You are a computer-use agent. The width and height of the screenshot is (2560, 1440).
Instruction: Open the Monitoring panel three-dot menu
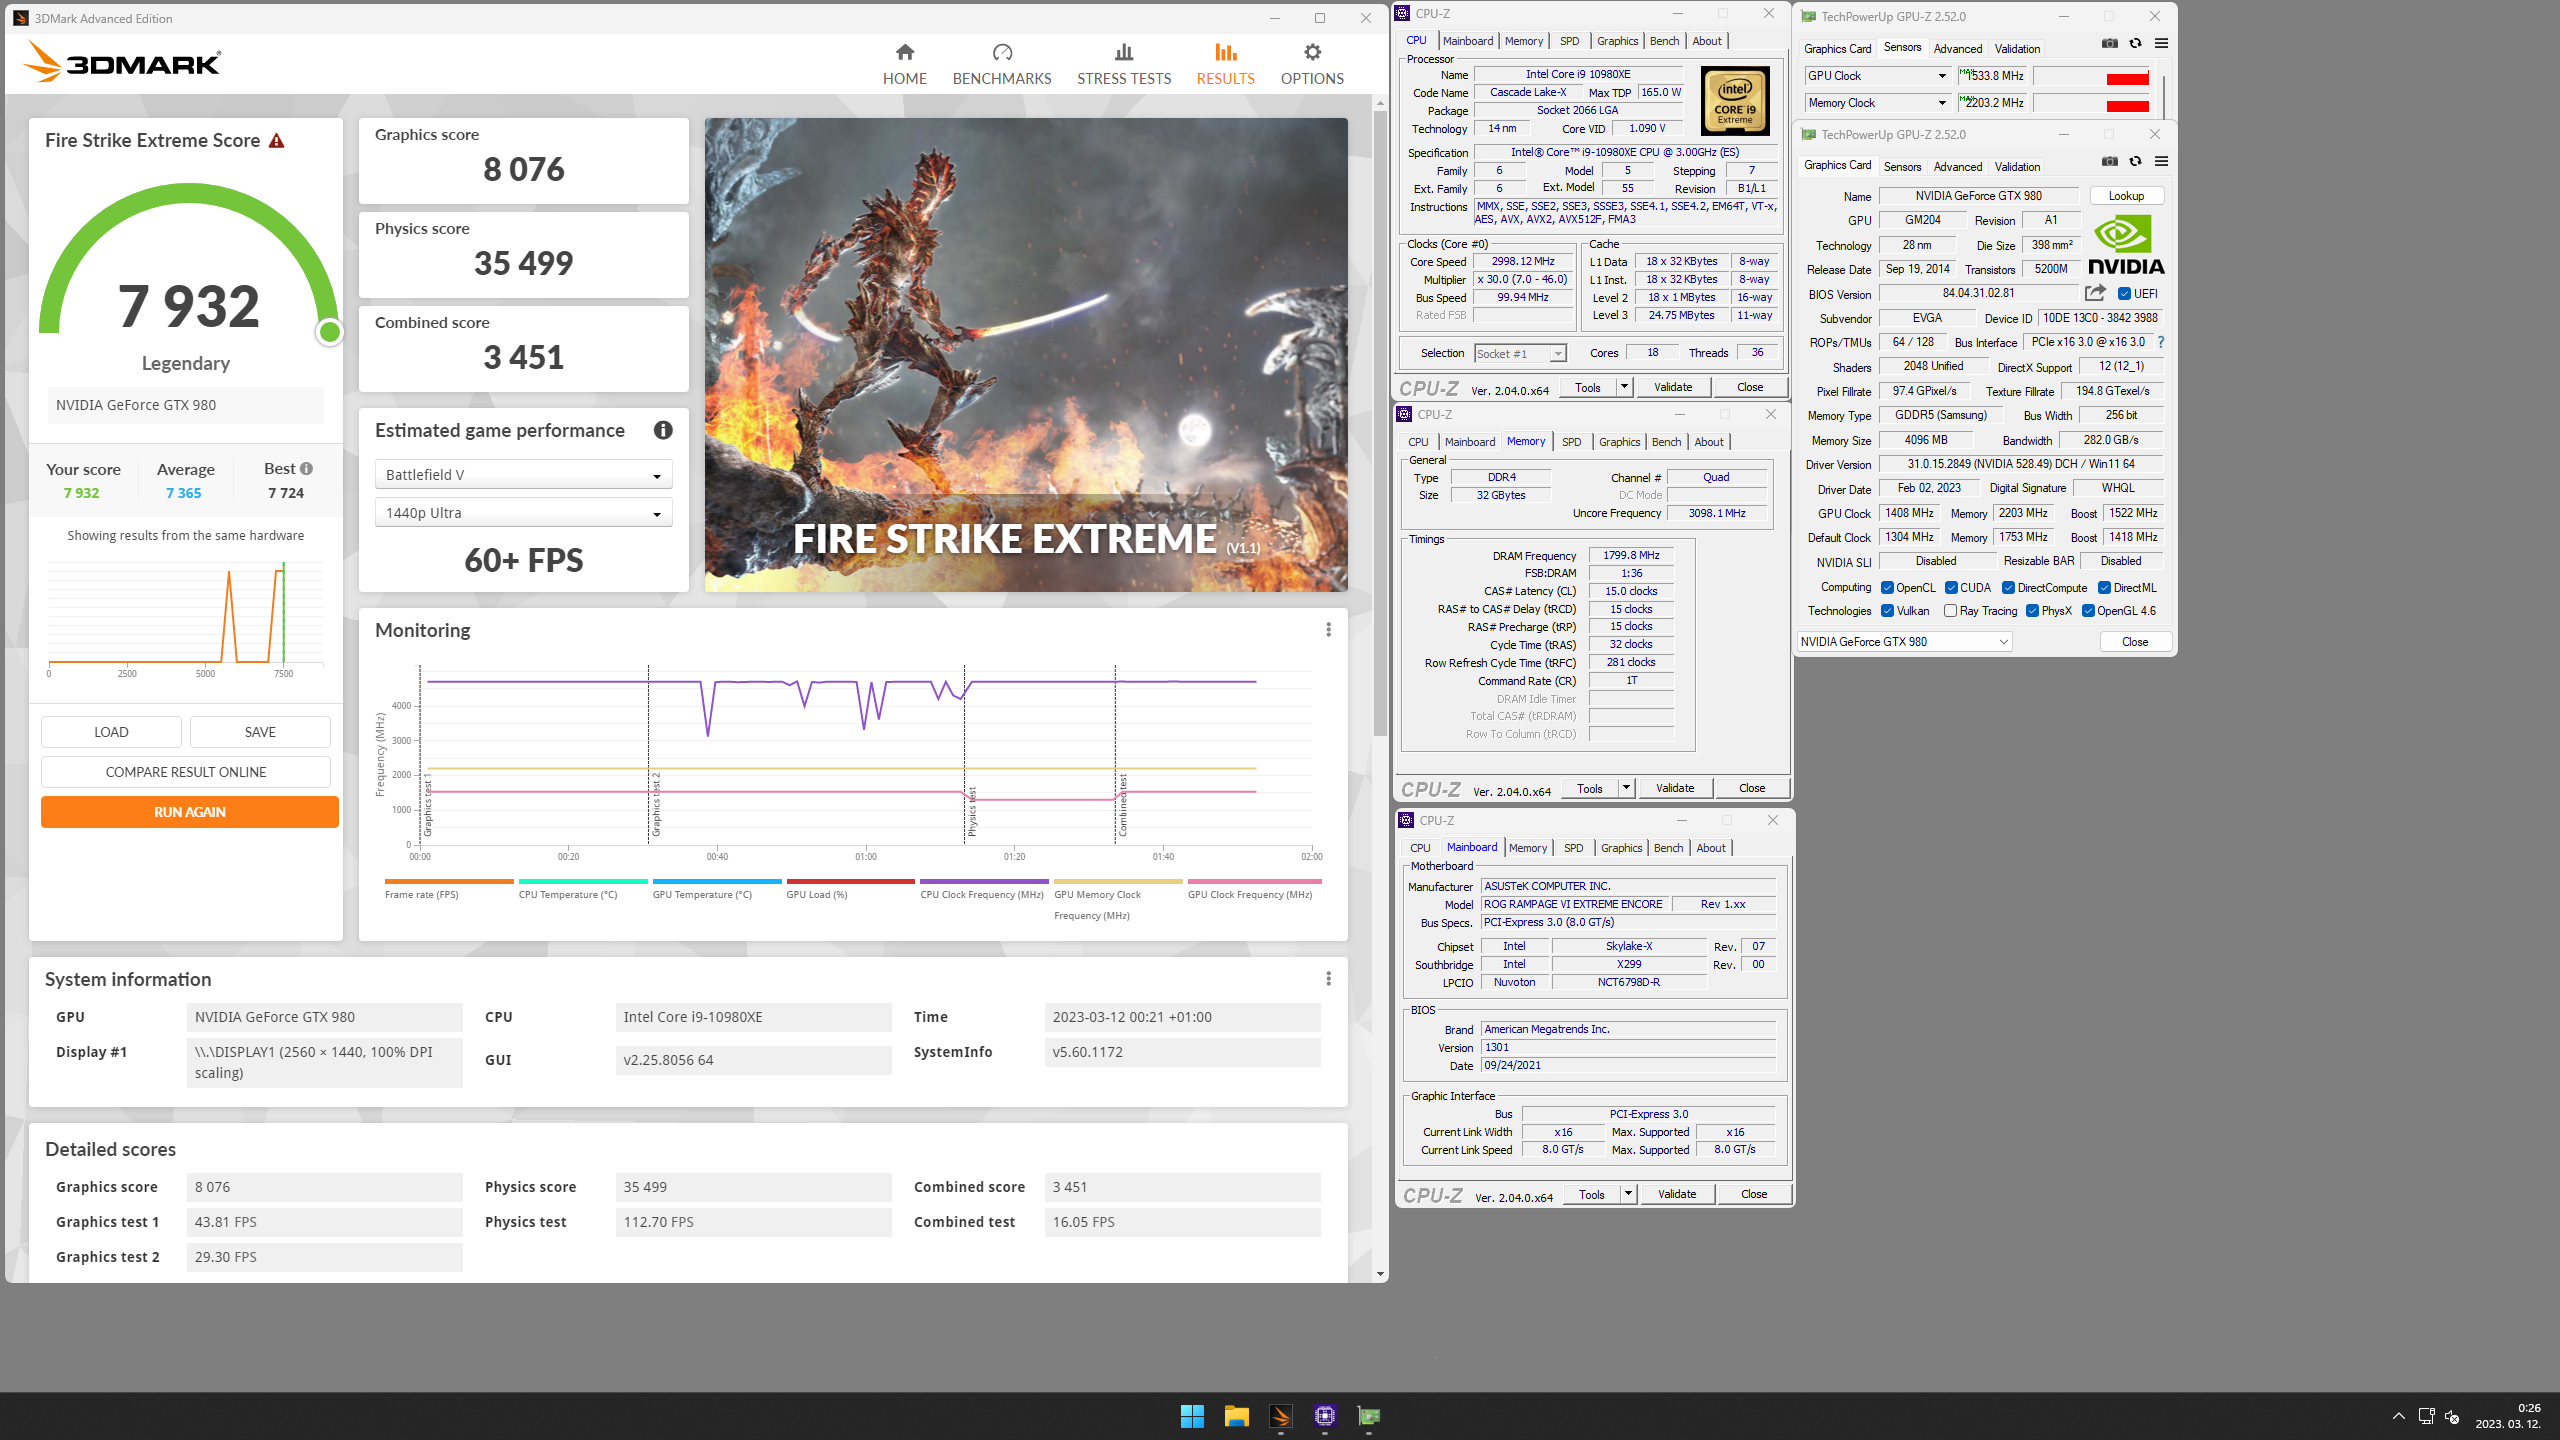point(1328,630)
